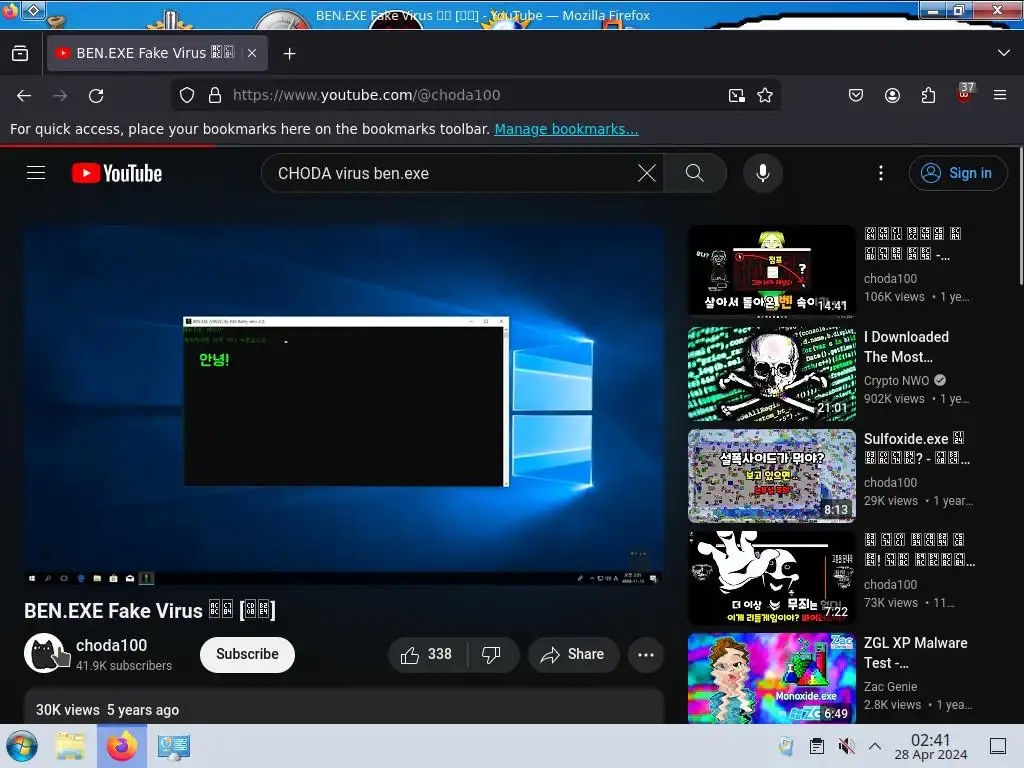Screen dimensions: 1024x768
Task: Open the extension icon with 37 badge
Action: point(964,94)
